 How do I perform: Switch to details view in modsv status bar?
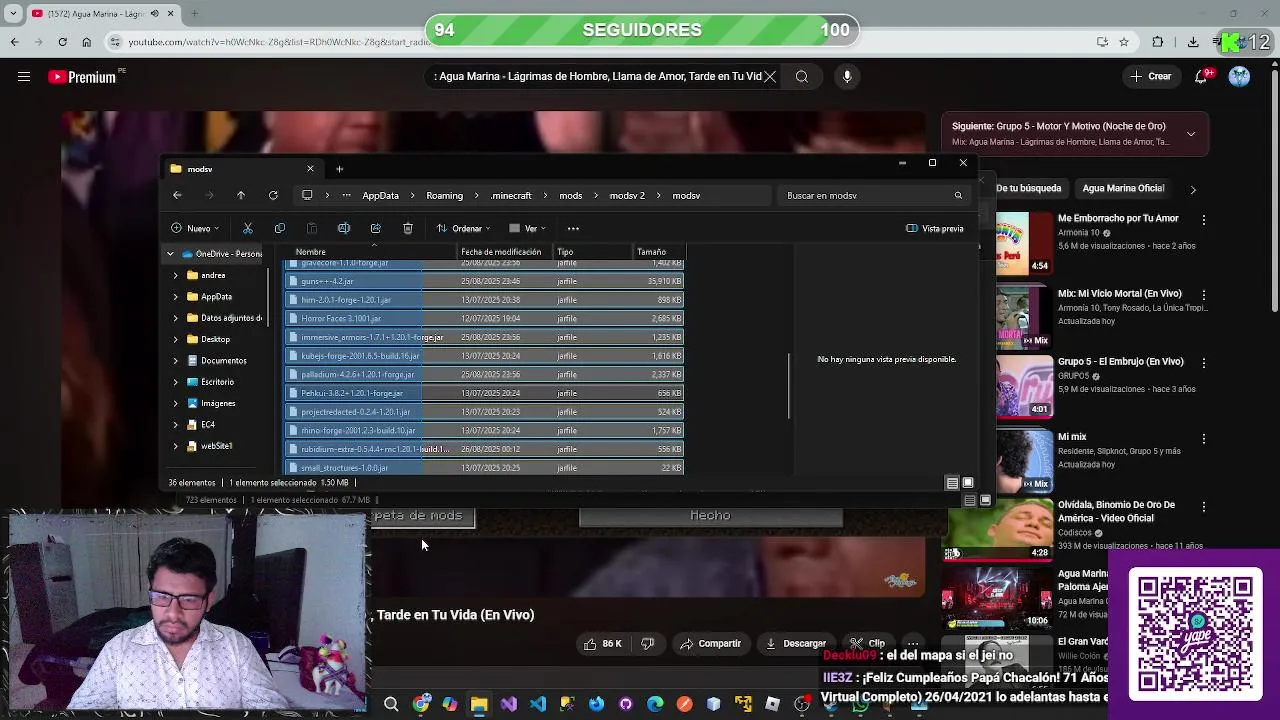(x=952, y=483)
